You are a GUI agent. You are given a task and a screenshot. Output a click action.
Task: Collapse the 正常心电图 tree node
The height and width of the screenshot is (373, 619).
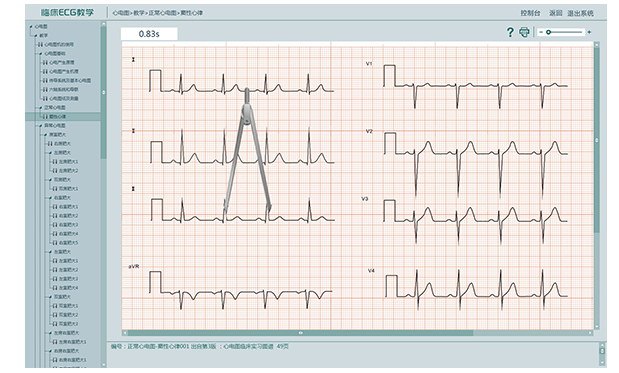[x=41, y=107]
